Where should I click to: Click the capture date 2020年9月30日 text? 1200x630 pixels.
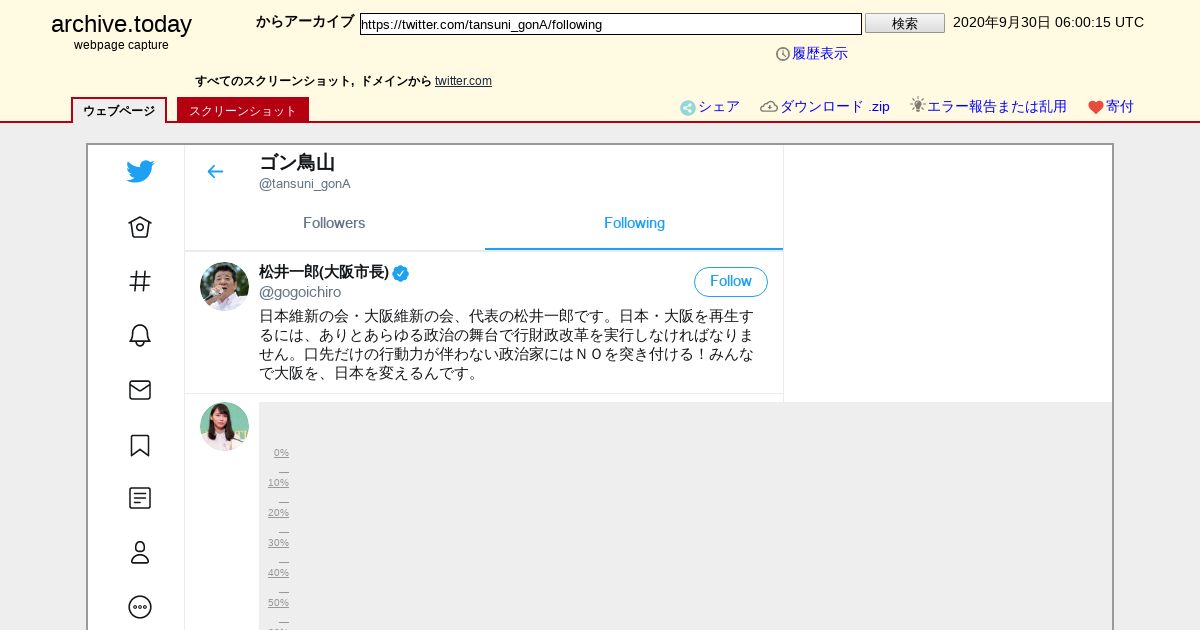click(1048, 23)
